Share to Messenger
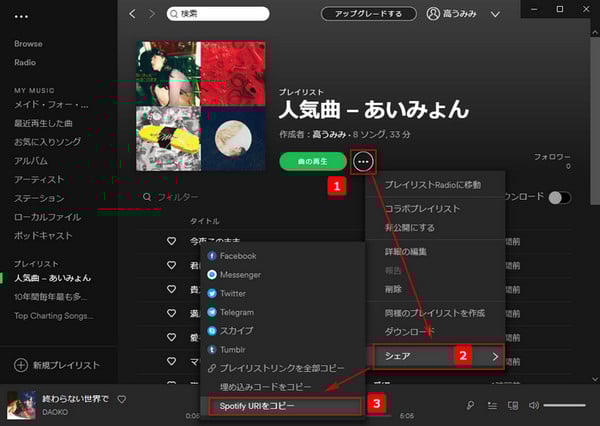This screenshot has height=426, width=600. pos(282,274)
